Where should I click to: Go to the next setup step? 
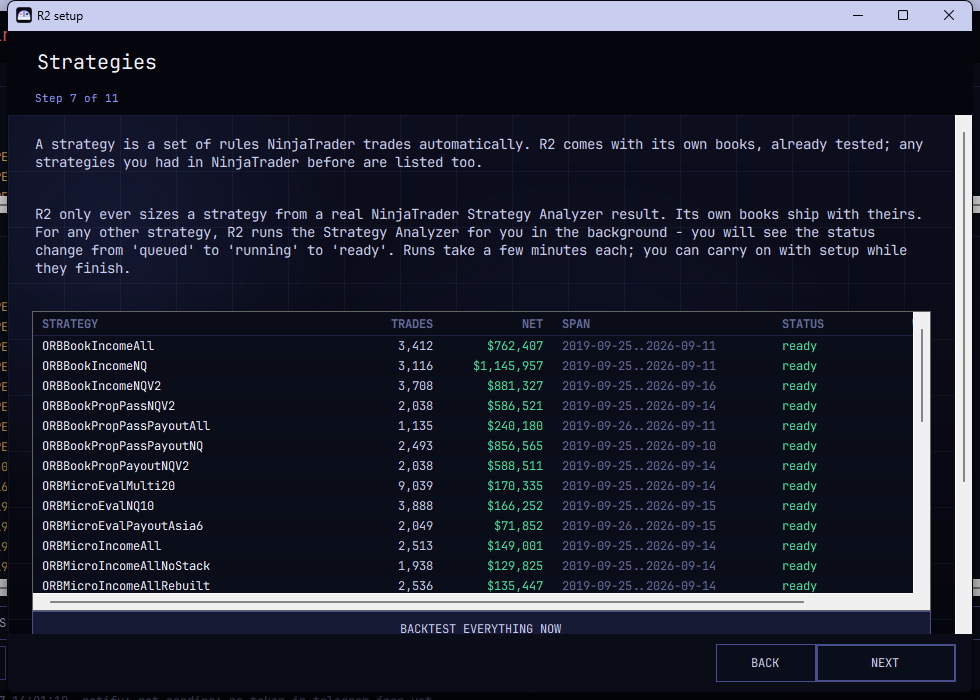click(x=885, y=662)
